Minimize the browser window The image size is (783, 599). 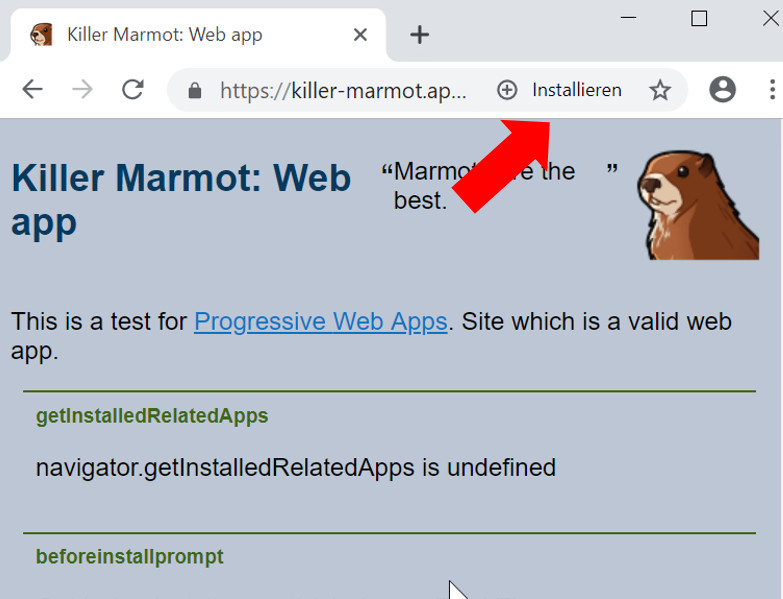pos(628,17)
